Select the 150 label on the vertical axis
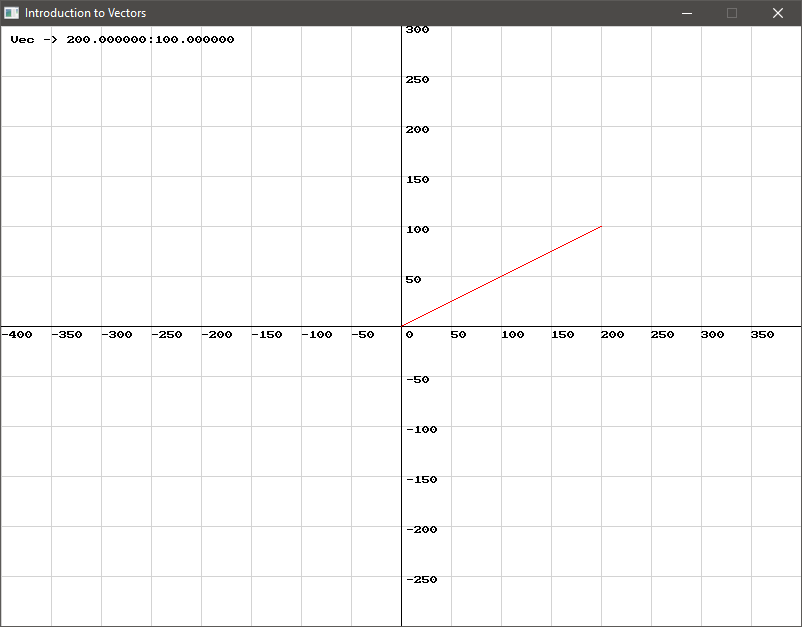This screenshot has width=802, height=627. pos(417,180)
